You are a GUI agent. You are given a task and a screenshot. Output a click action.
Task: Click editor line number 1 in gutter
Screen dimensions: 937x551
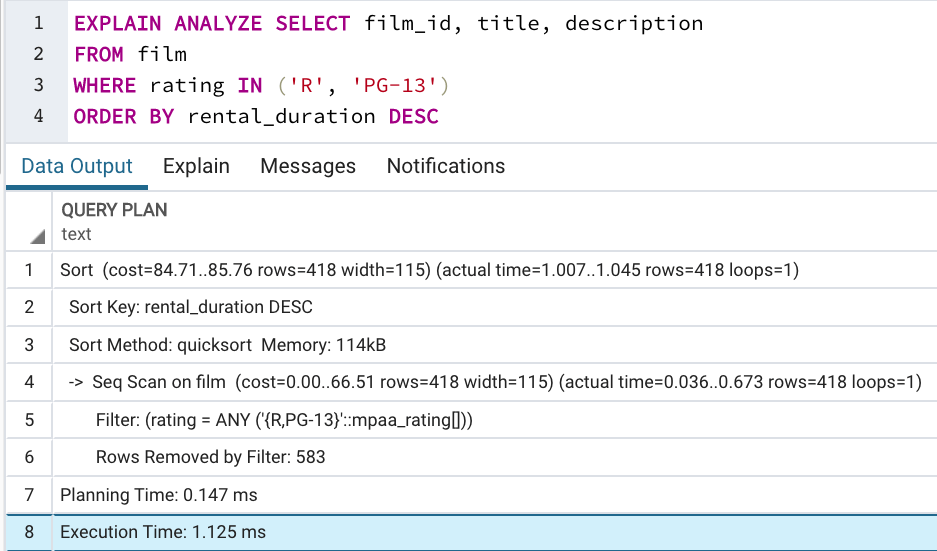click(x=38, y=23)
